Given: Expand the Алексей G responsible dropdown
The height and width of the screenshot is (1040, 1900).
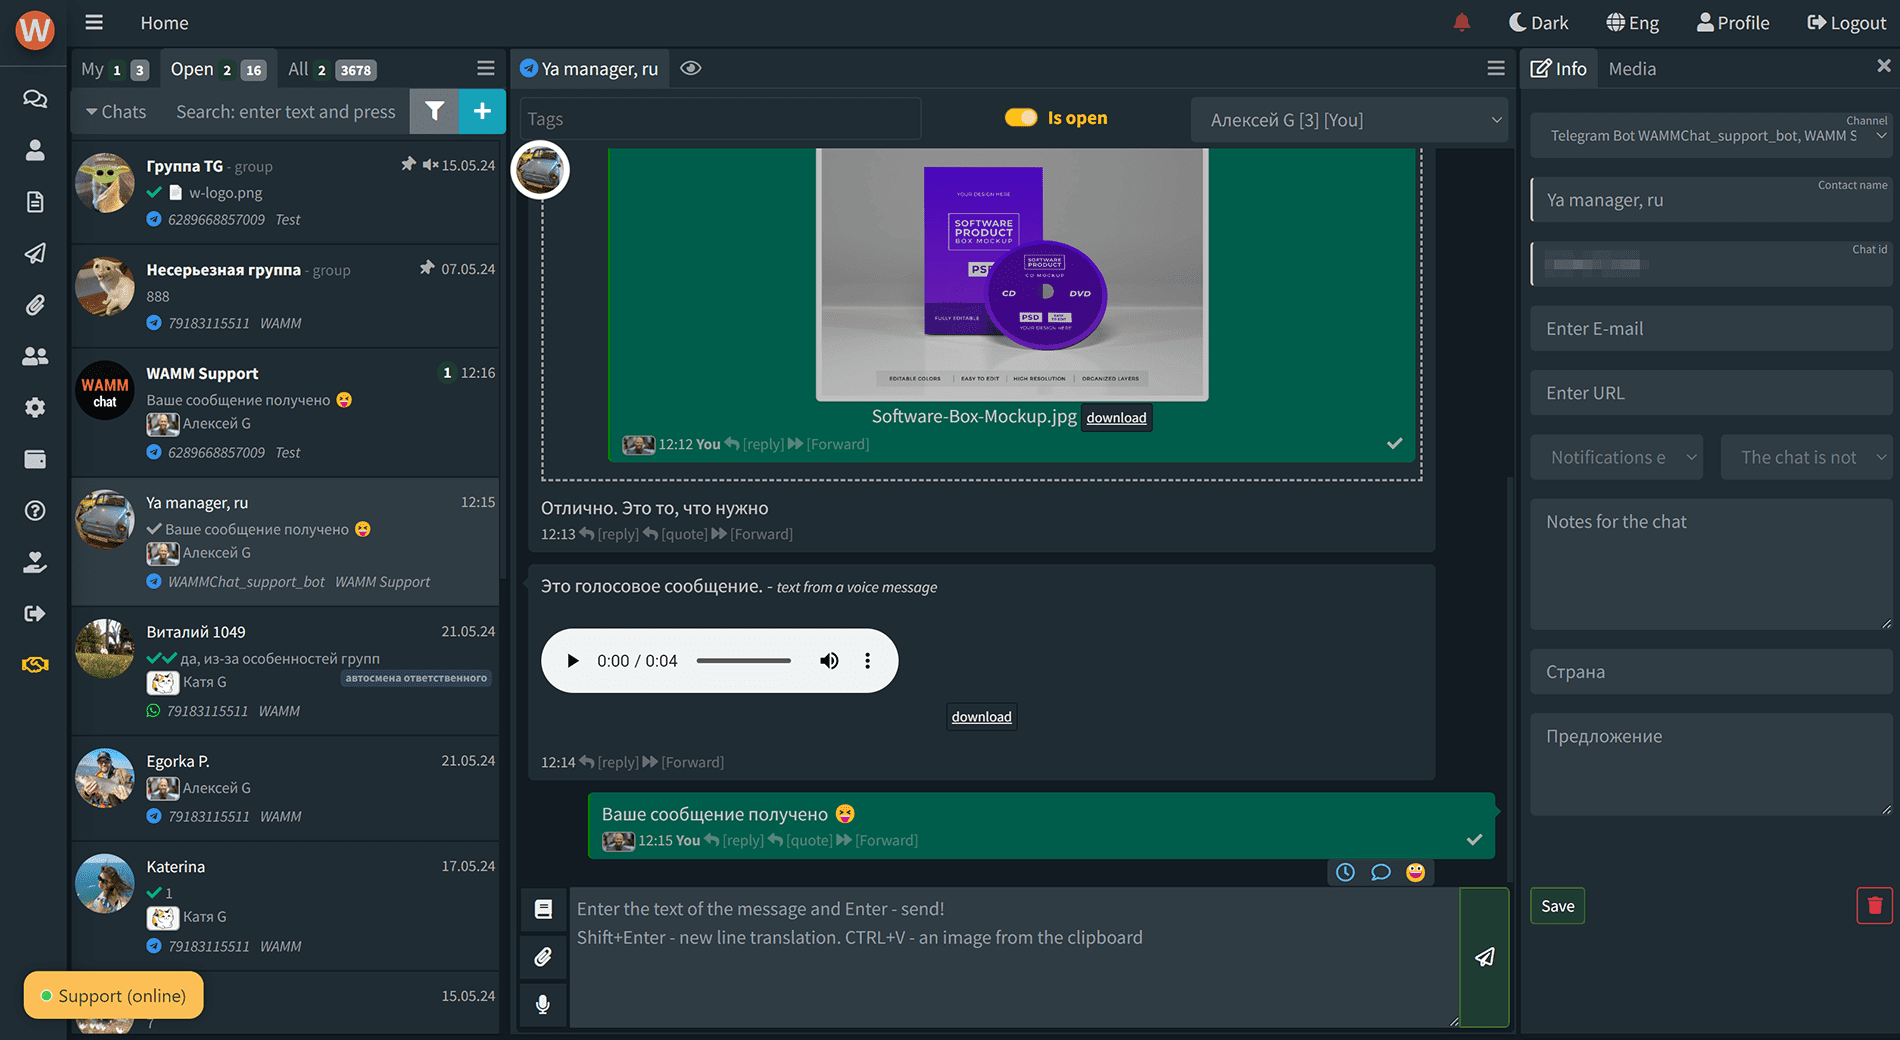Looking at the screenshot, I should click(x=1351, y=120).
